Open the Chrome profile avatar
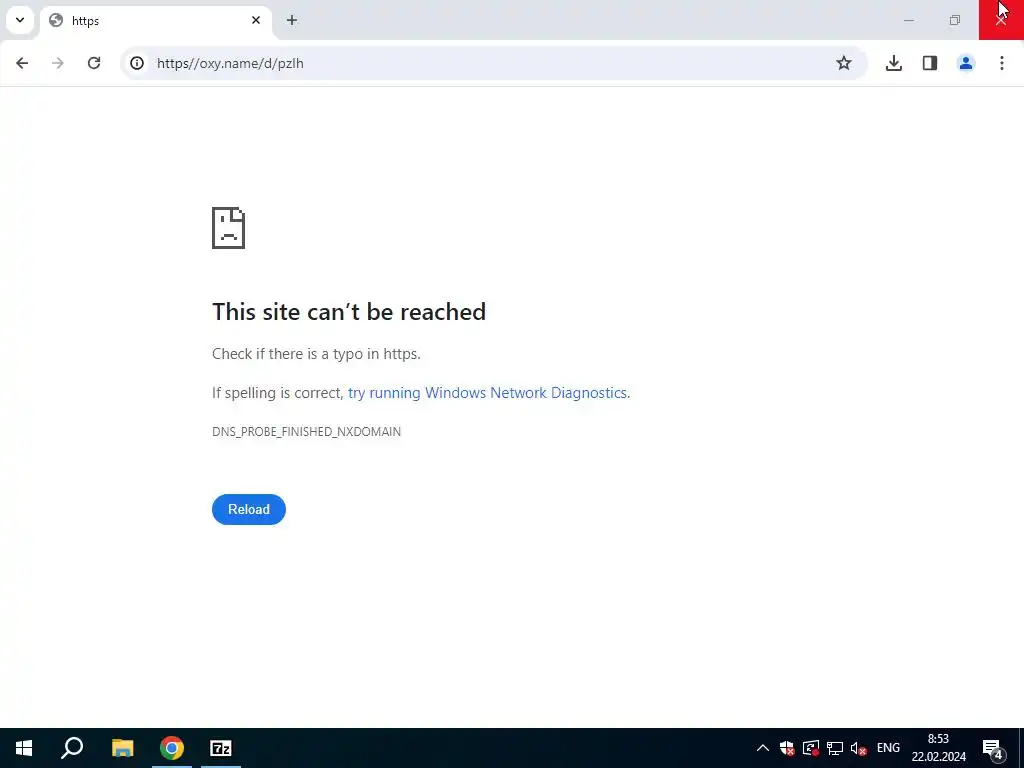 tap(966, 63)
